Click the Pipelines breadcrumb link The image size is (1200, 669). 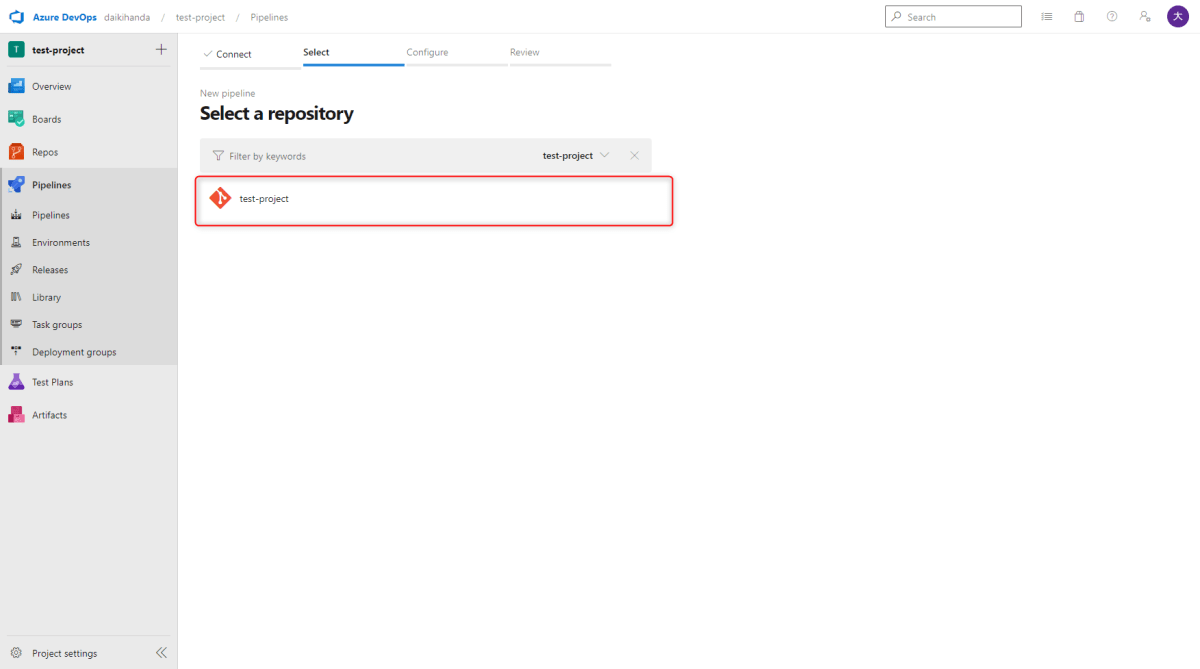tap(269, 17)
